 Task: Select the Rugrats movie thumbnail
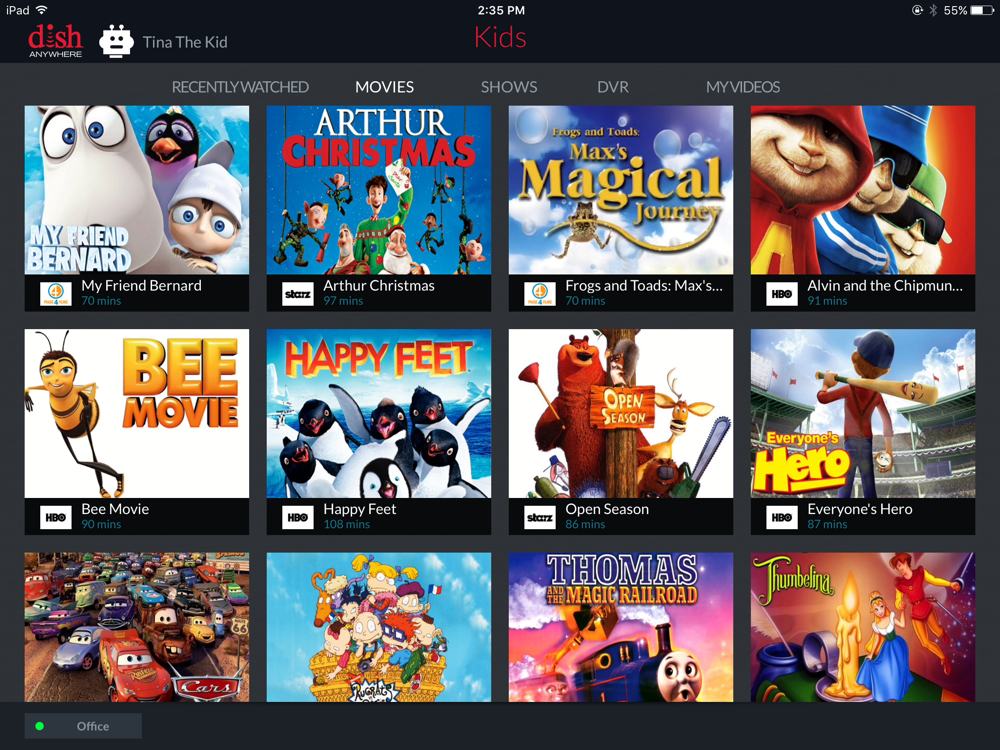coord(379,627)
